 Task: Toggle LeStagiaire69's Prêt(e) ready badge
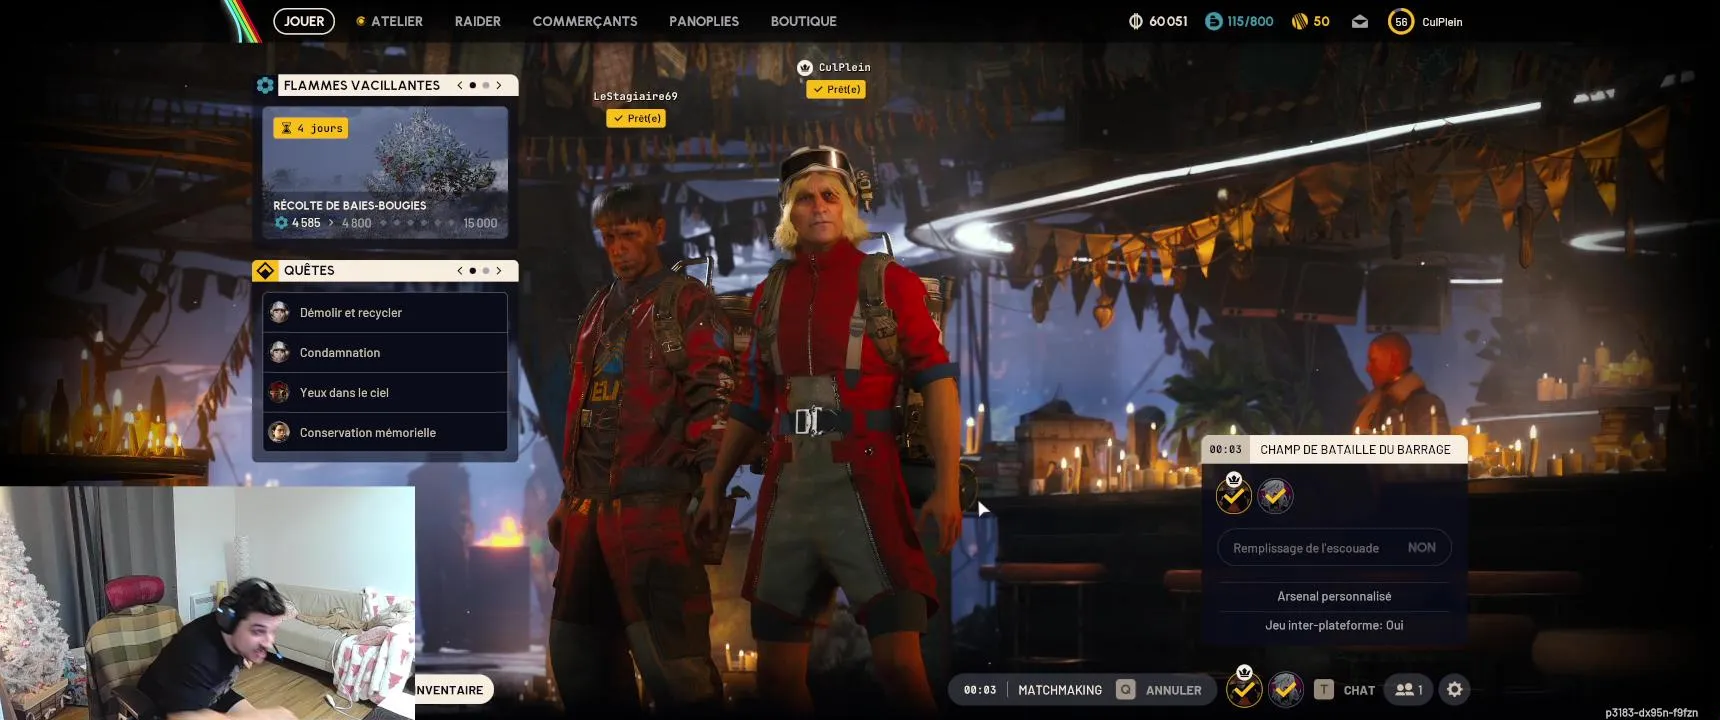pos(636,118)
